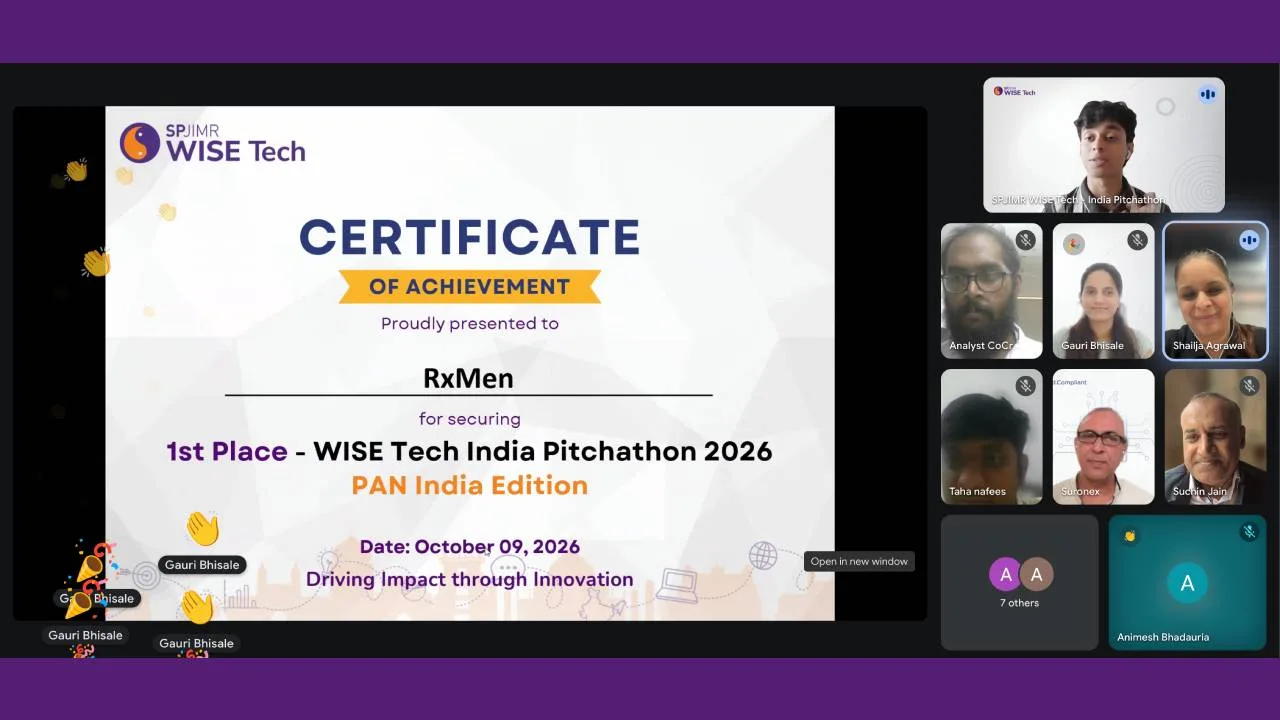1280x720 pixels.
Task: Click the small WISE Tech logo in presenter tile
Action: [x=1014, y=92]
